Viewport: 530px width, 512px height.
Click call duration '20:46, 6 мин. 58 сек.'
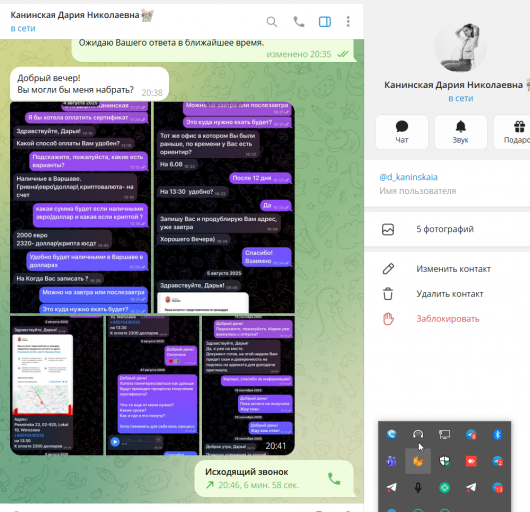point(259,485)
